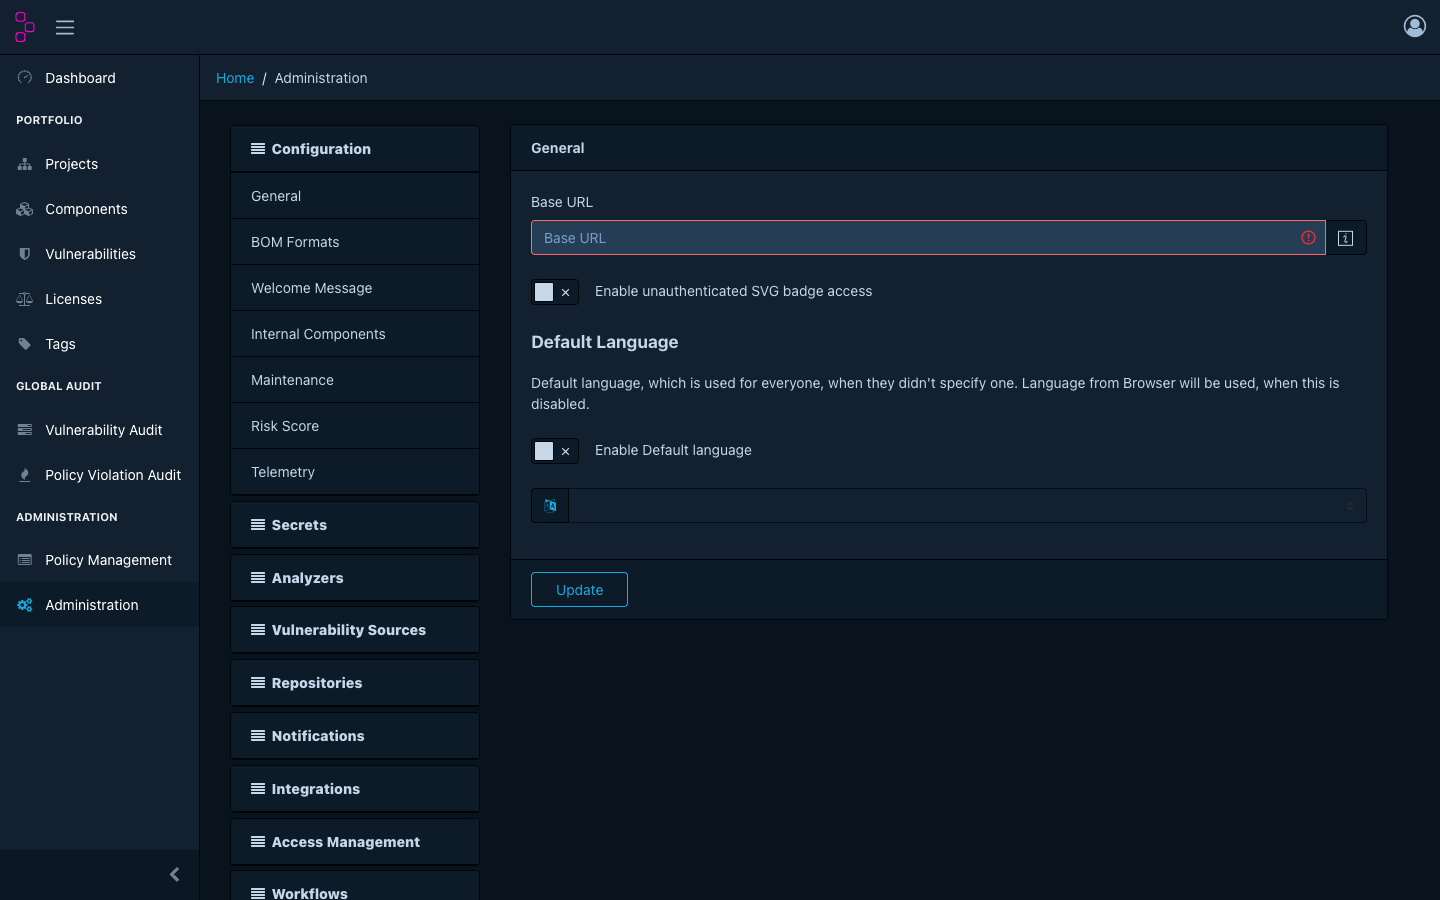1440x900 pixels.
Task: Click the Dependency-Track logo icon
Action: pyautogui.click(x=25, y=27)
